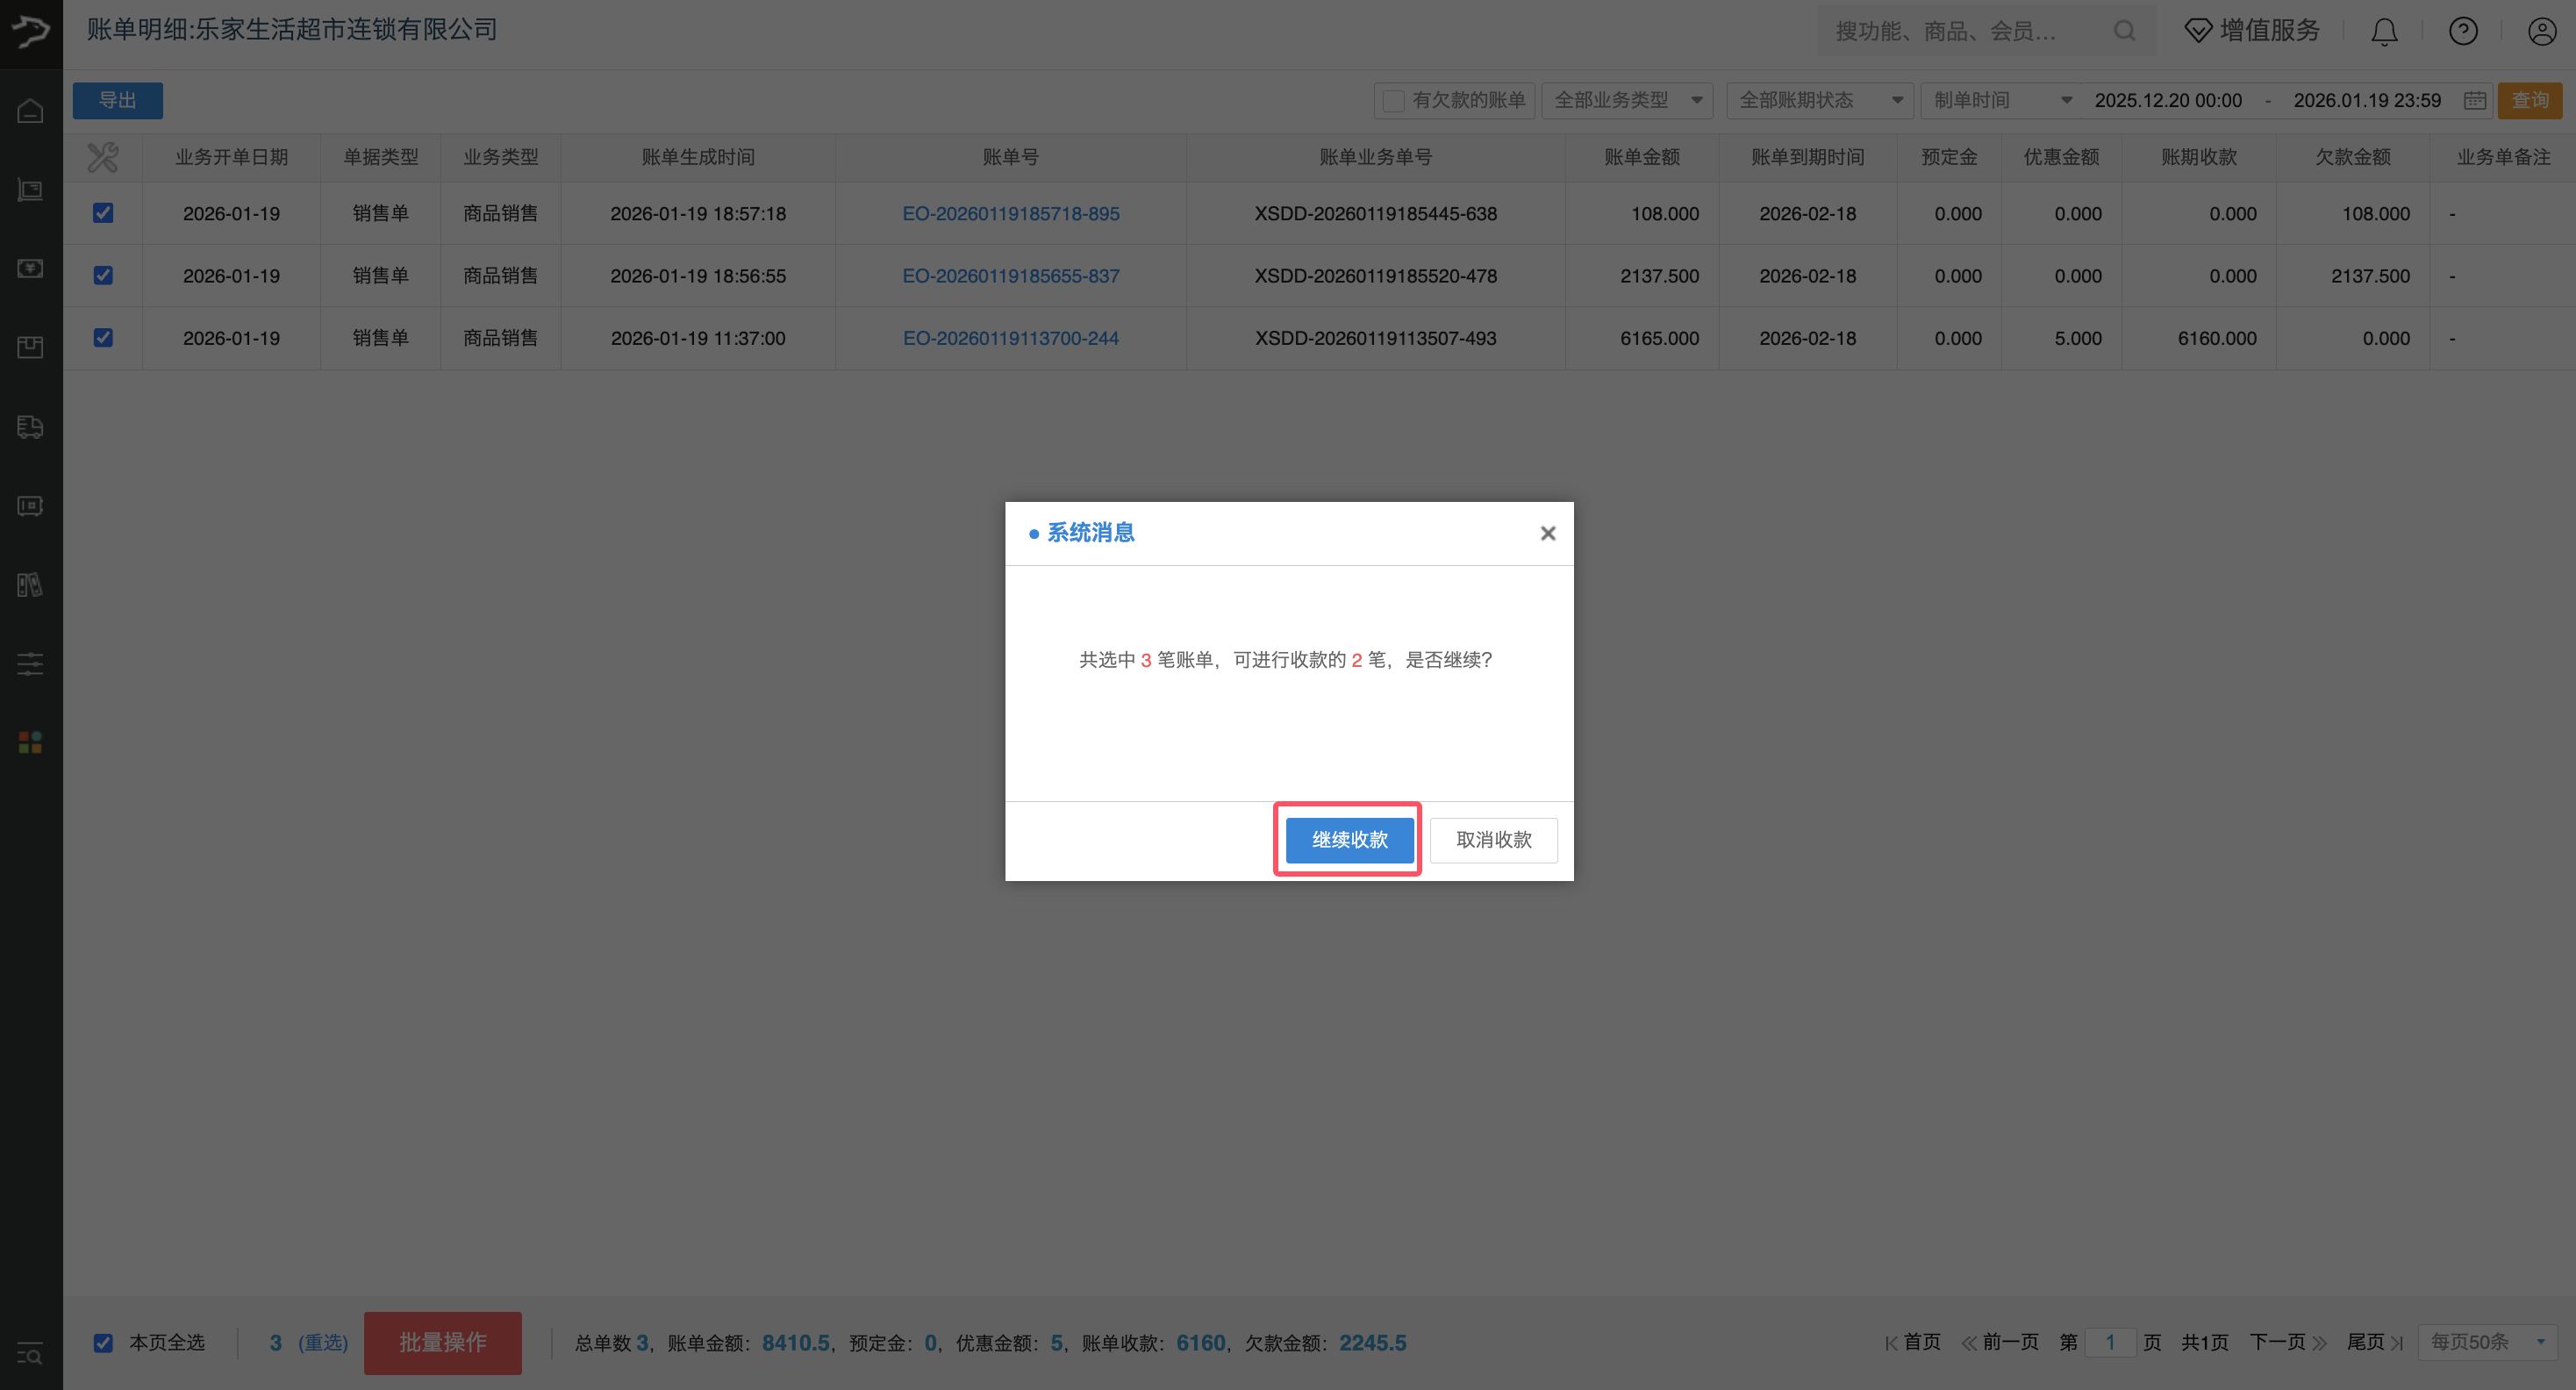
Task: Toggle the 有欠款的账单 checkbox
Action: (x=1392, y=100)
